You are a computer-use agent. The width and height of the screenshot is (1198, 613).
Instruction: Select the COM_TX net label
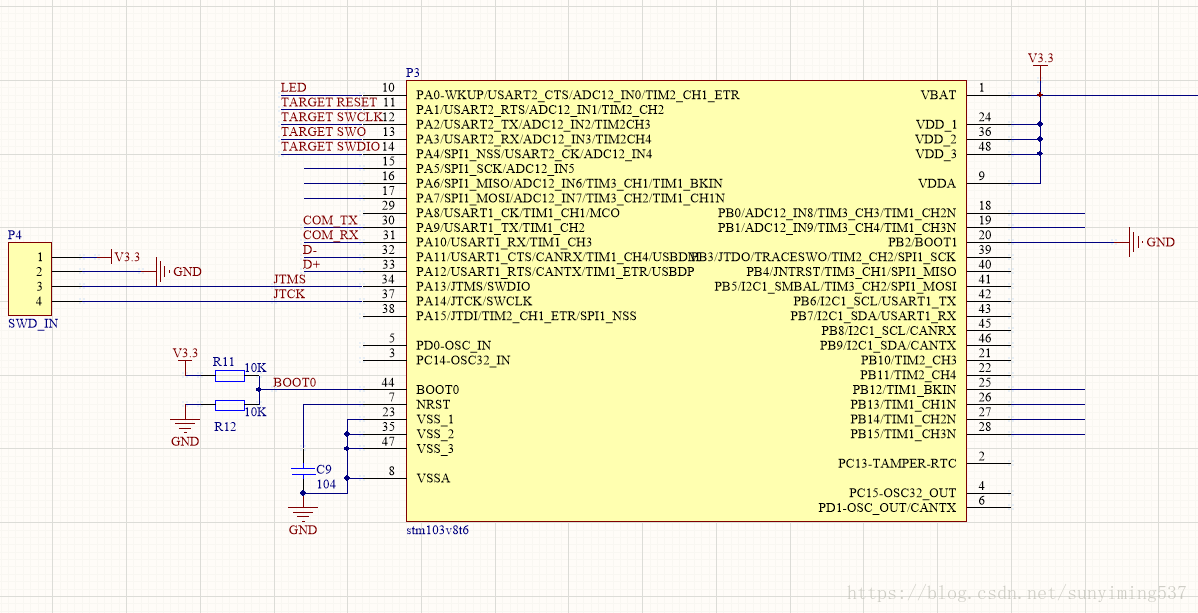(330, 221)
